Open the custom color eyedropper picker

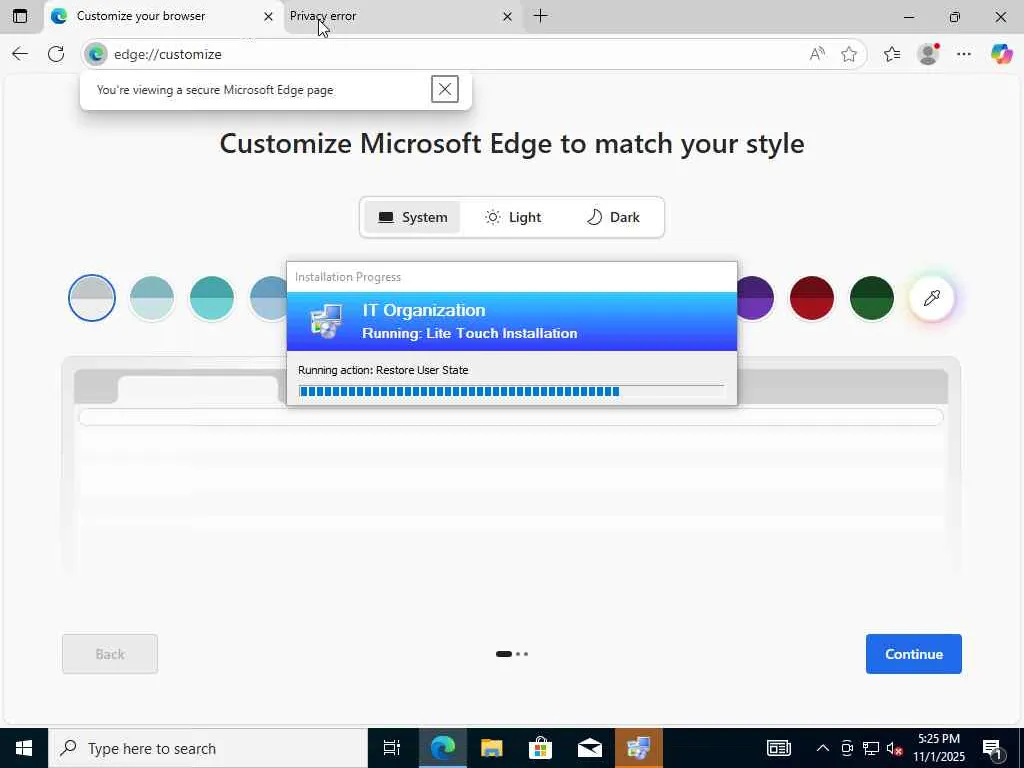(x=932, y=298)
